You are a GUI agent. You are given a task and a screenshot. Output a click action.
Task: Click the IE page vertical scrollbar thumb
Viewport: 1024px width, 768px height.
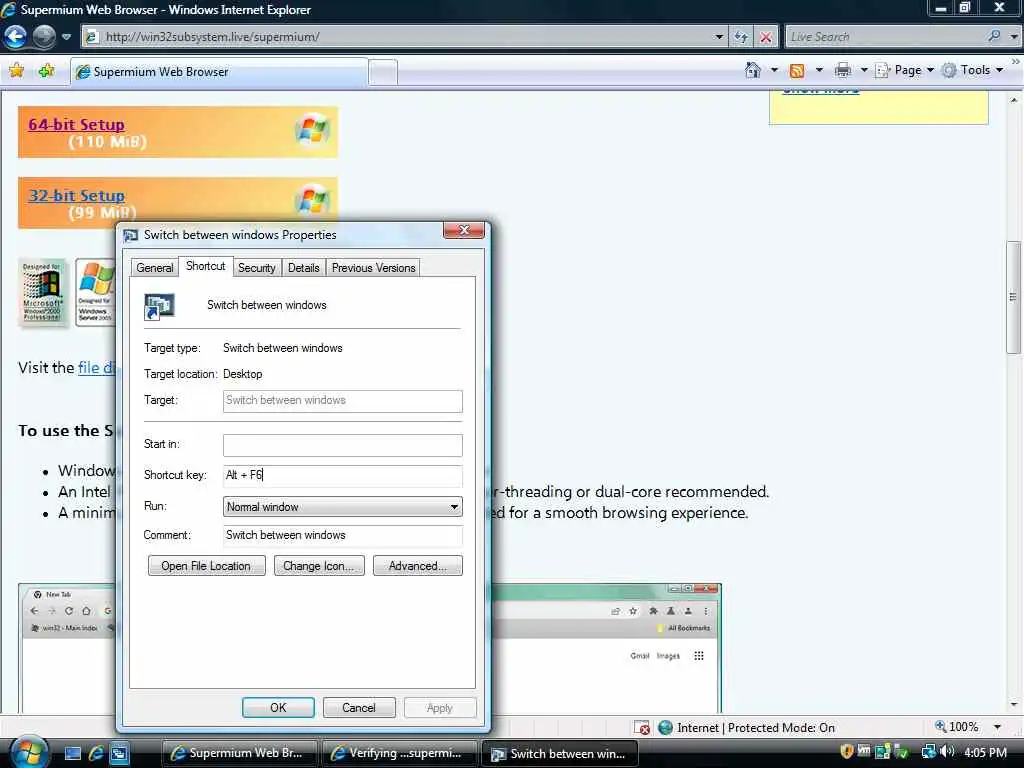1013,297
